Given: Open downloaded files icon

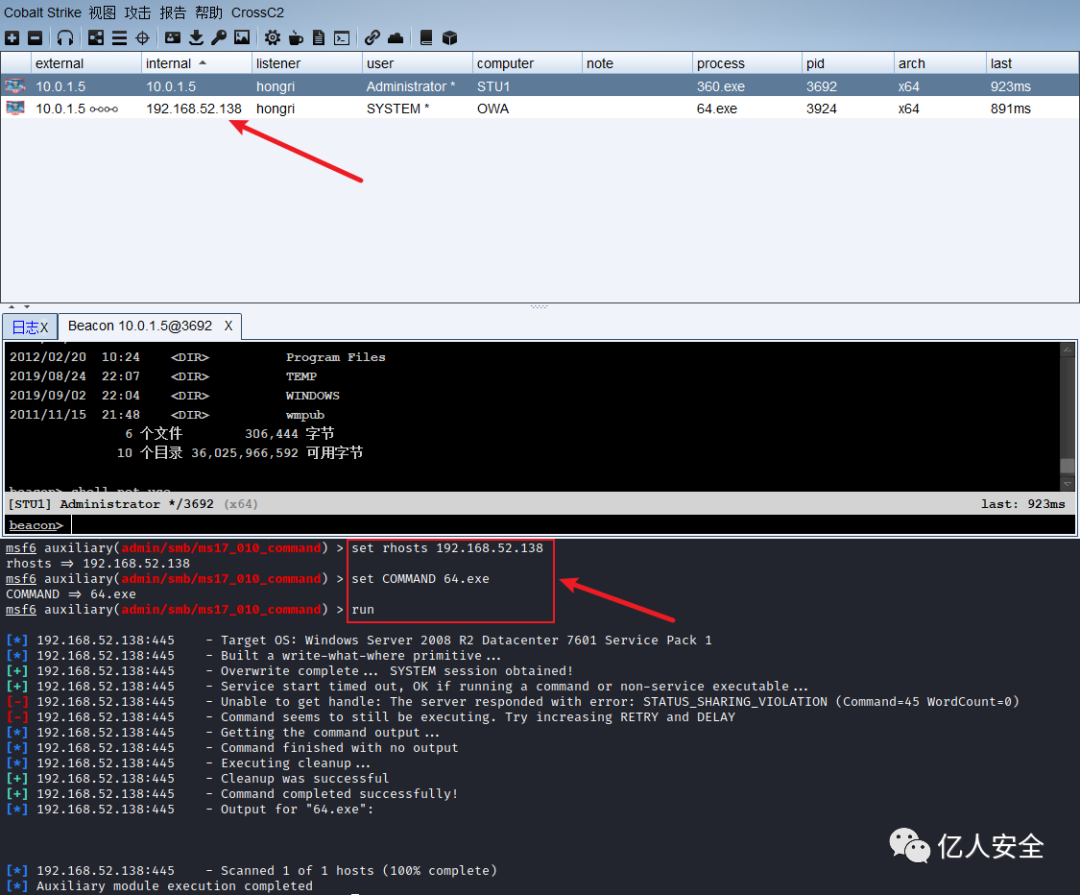Looking at the screenshot, I should click(x=196, y=38).
